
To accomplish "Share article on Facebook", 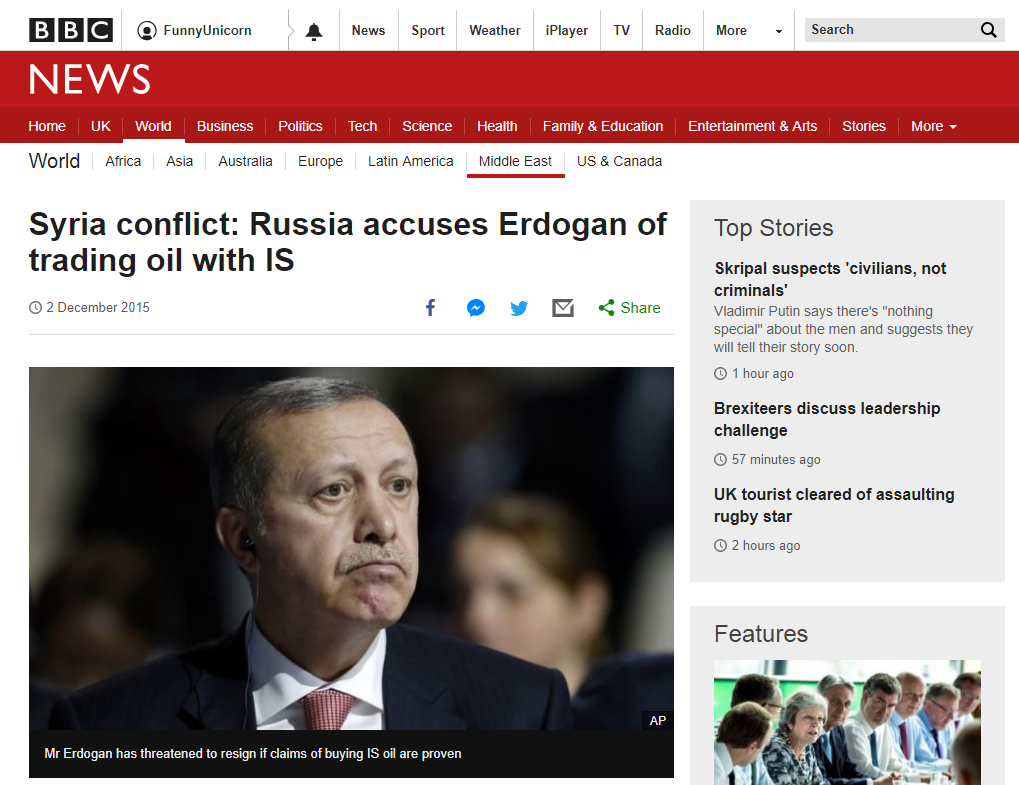I will [430, 307].
